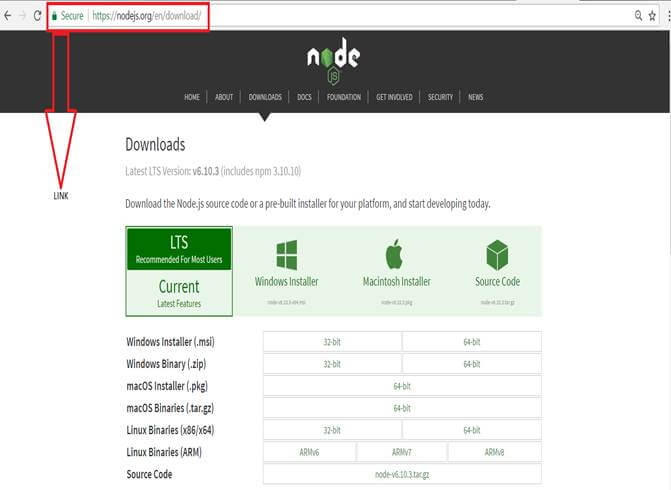Select the LTS Recommended For Most Users tab
This screenshot has height=490, width=671.
point(179,249)
